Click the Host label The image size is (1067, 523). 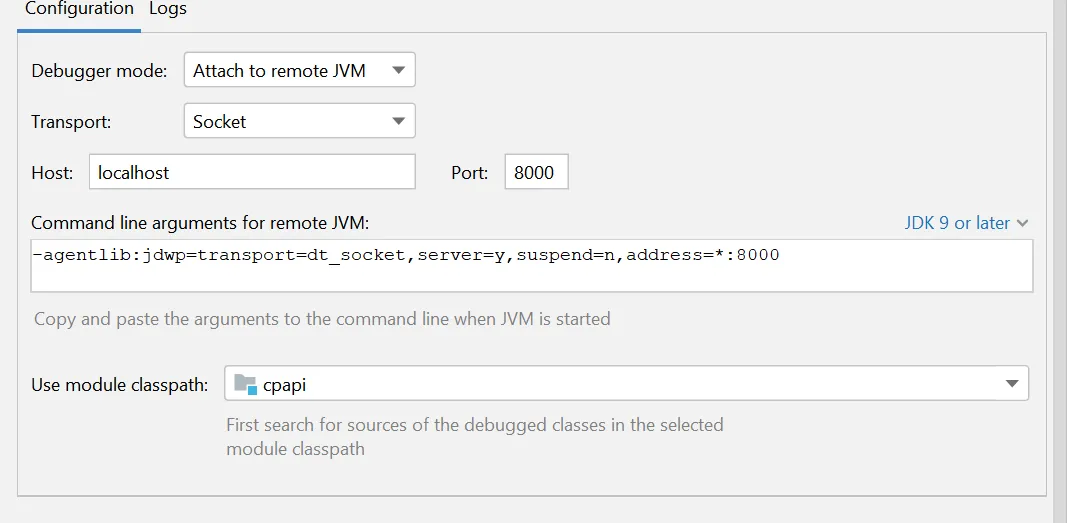pos(52,172)
